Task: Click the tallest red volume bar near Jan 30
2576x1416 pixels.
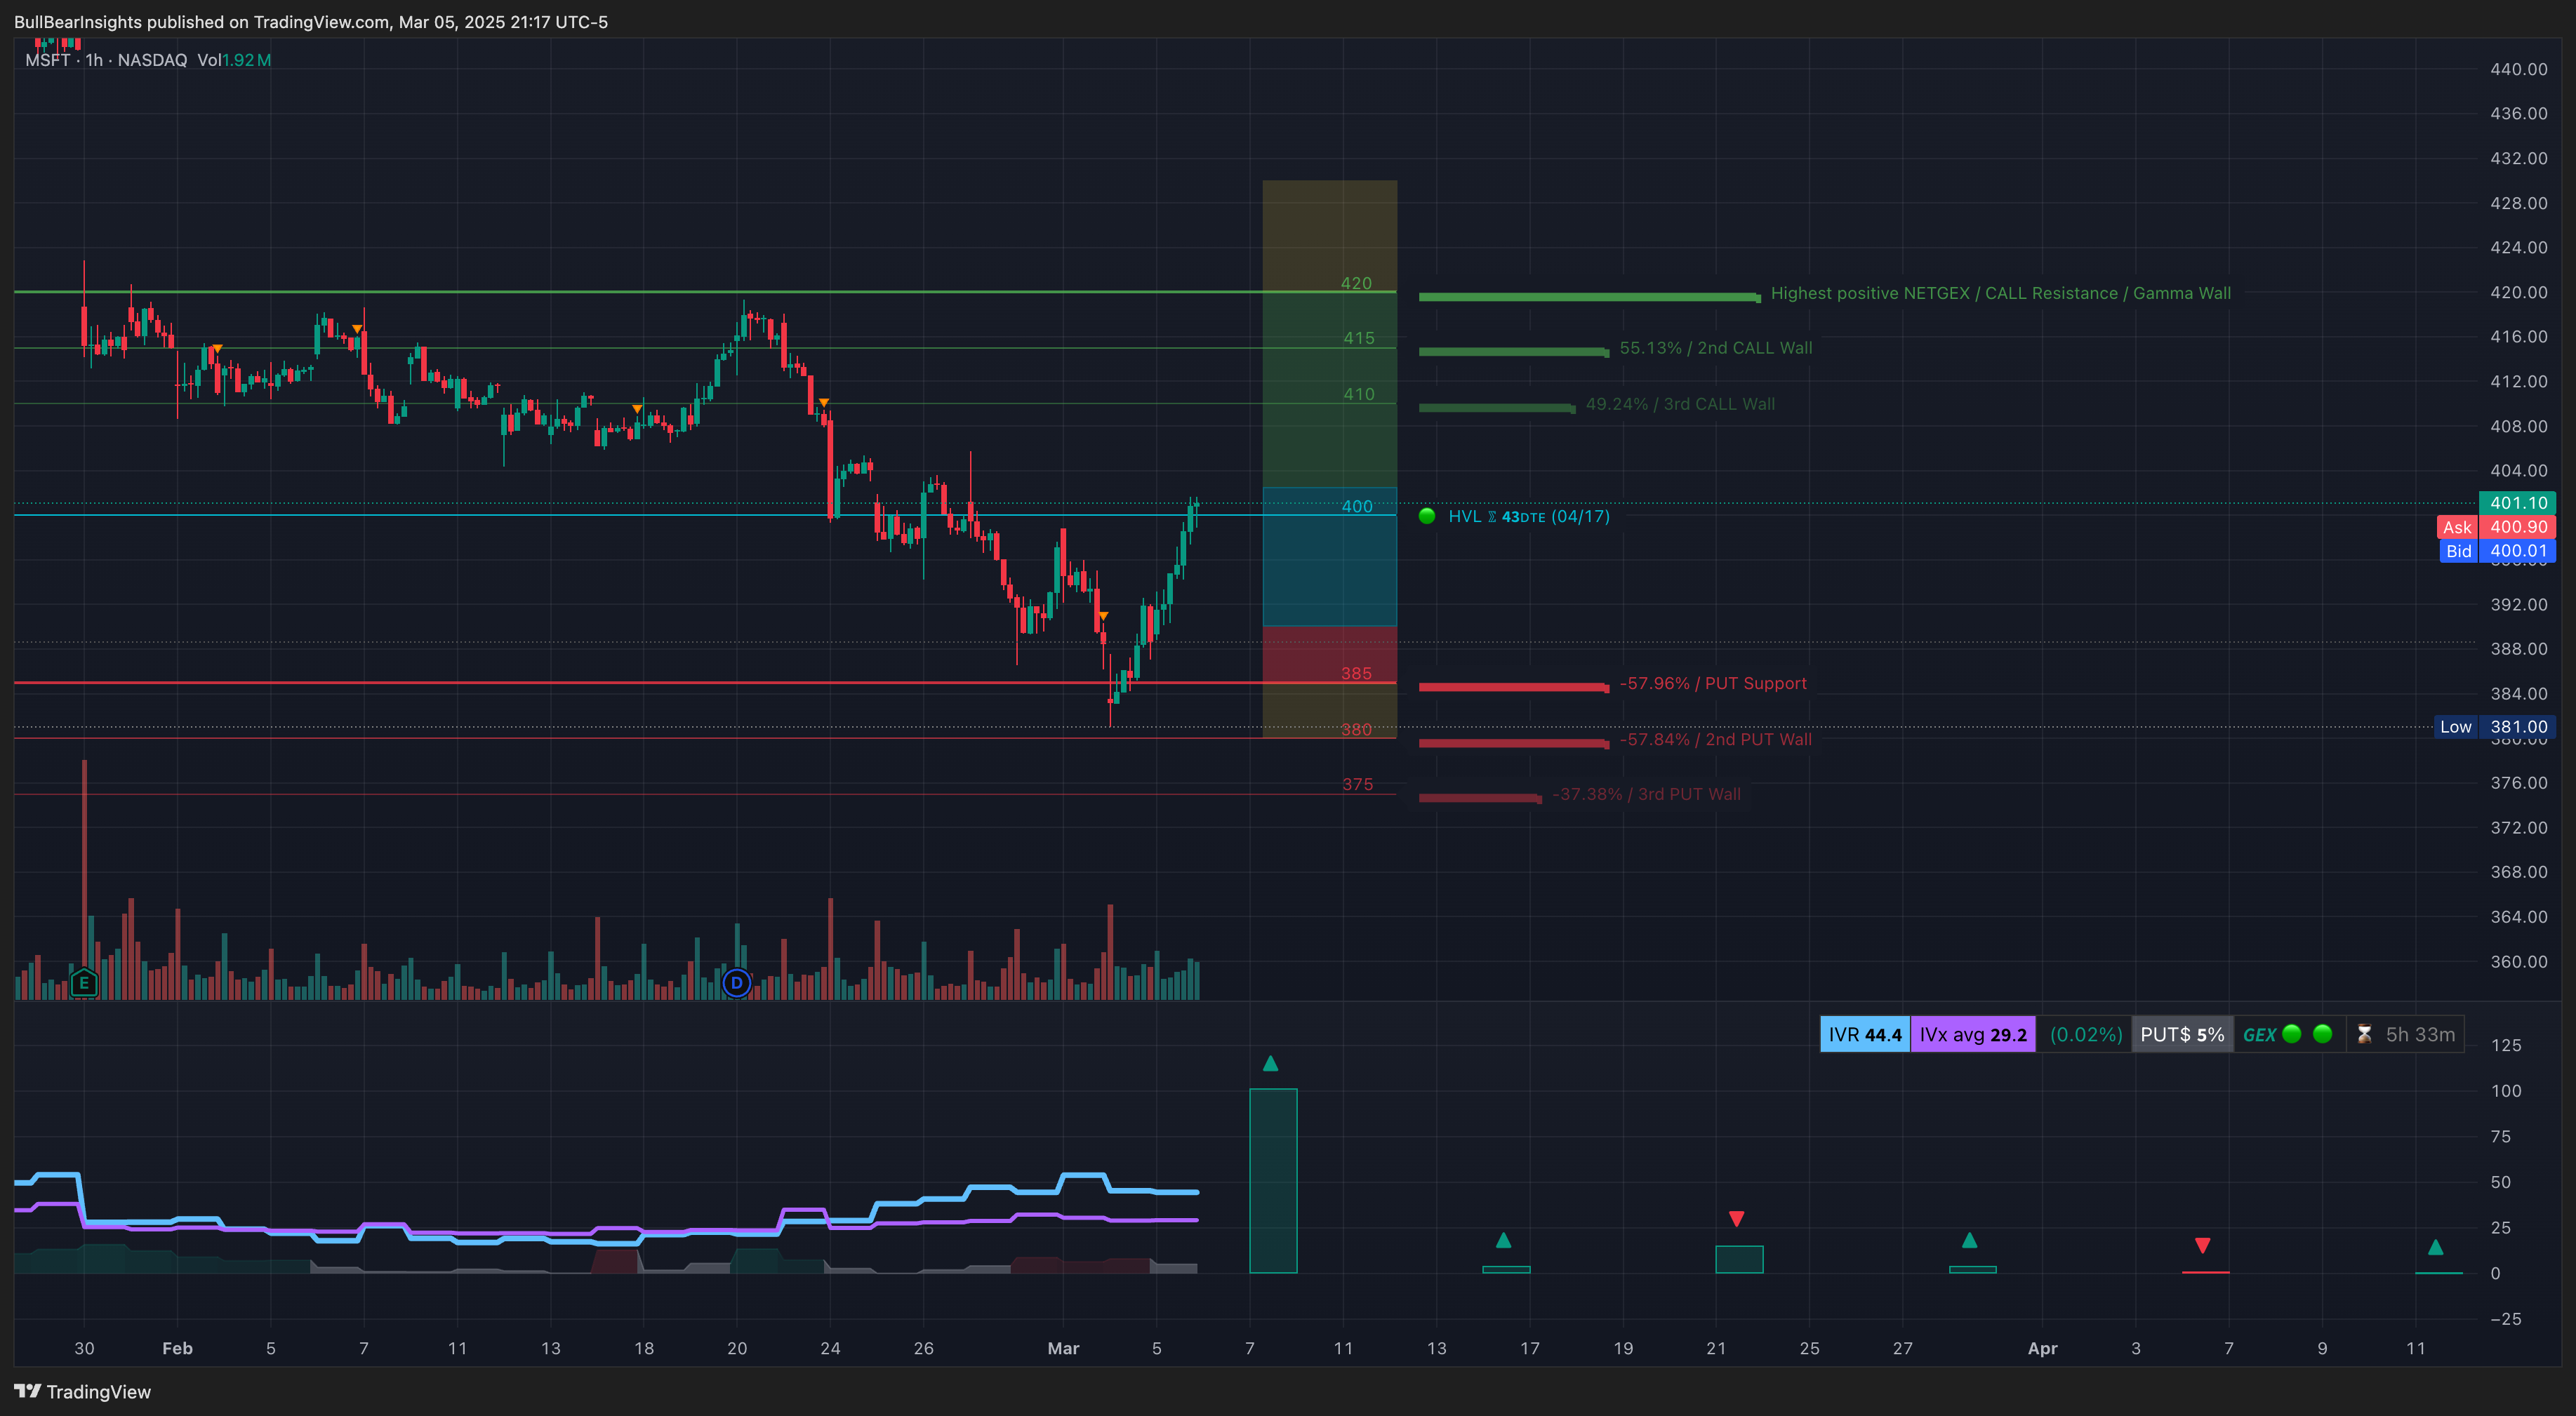Action: click(x=84, y=880)
